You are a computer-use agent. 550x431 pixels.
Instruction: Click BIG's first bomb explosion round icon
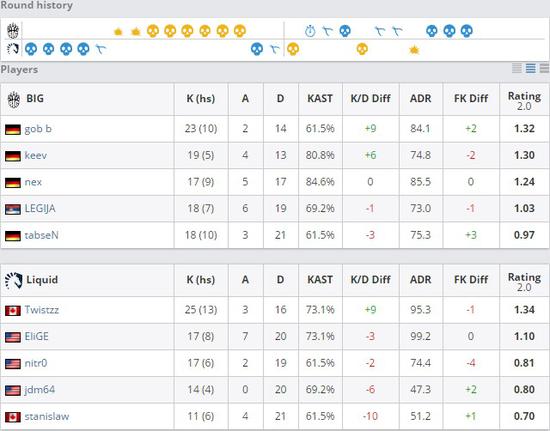coord(118,32)
